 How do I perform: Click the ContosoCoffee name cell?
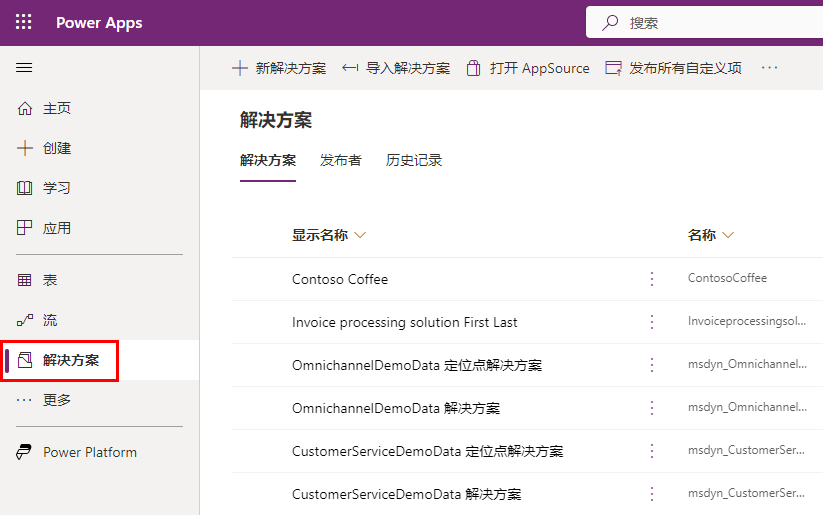click(x=727, y=278)
